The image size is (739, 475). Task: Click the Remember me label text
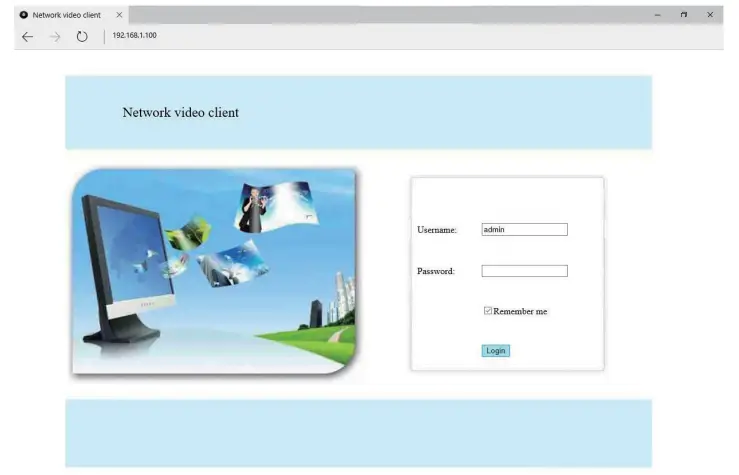tap(520, 311)
